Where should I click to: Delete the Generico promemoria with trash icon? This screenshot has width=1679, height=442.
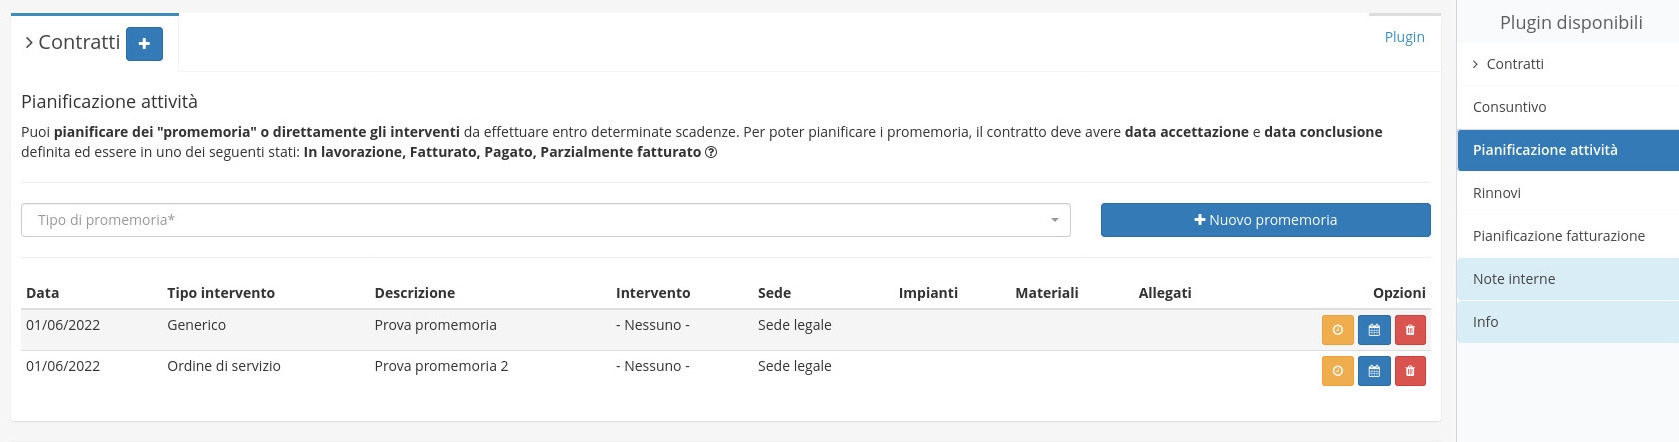1410,330
